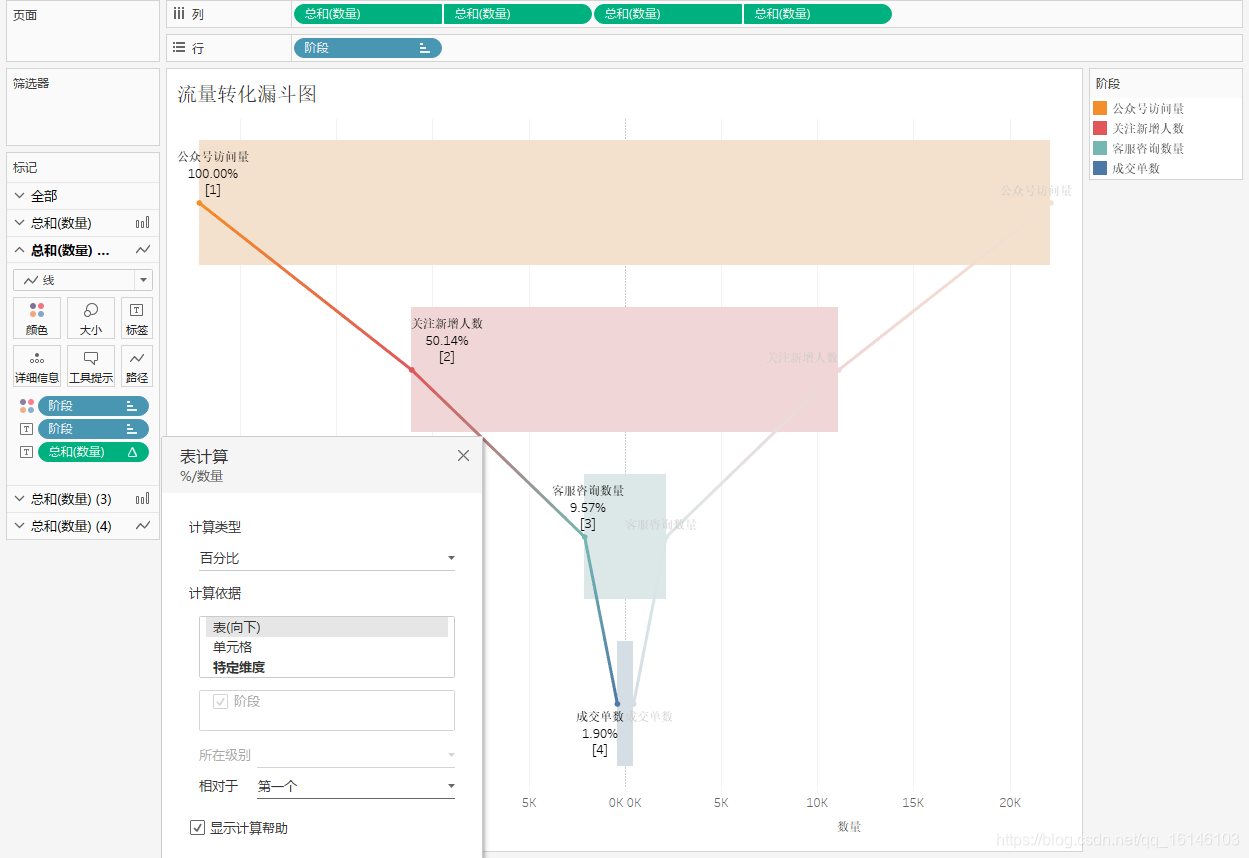The width and height of the screenshot is (1249, 858).
Task: Click the 阶段 legend title
Action: 1108,84
